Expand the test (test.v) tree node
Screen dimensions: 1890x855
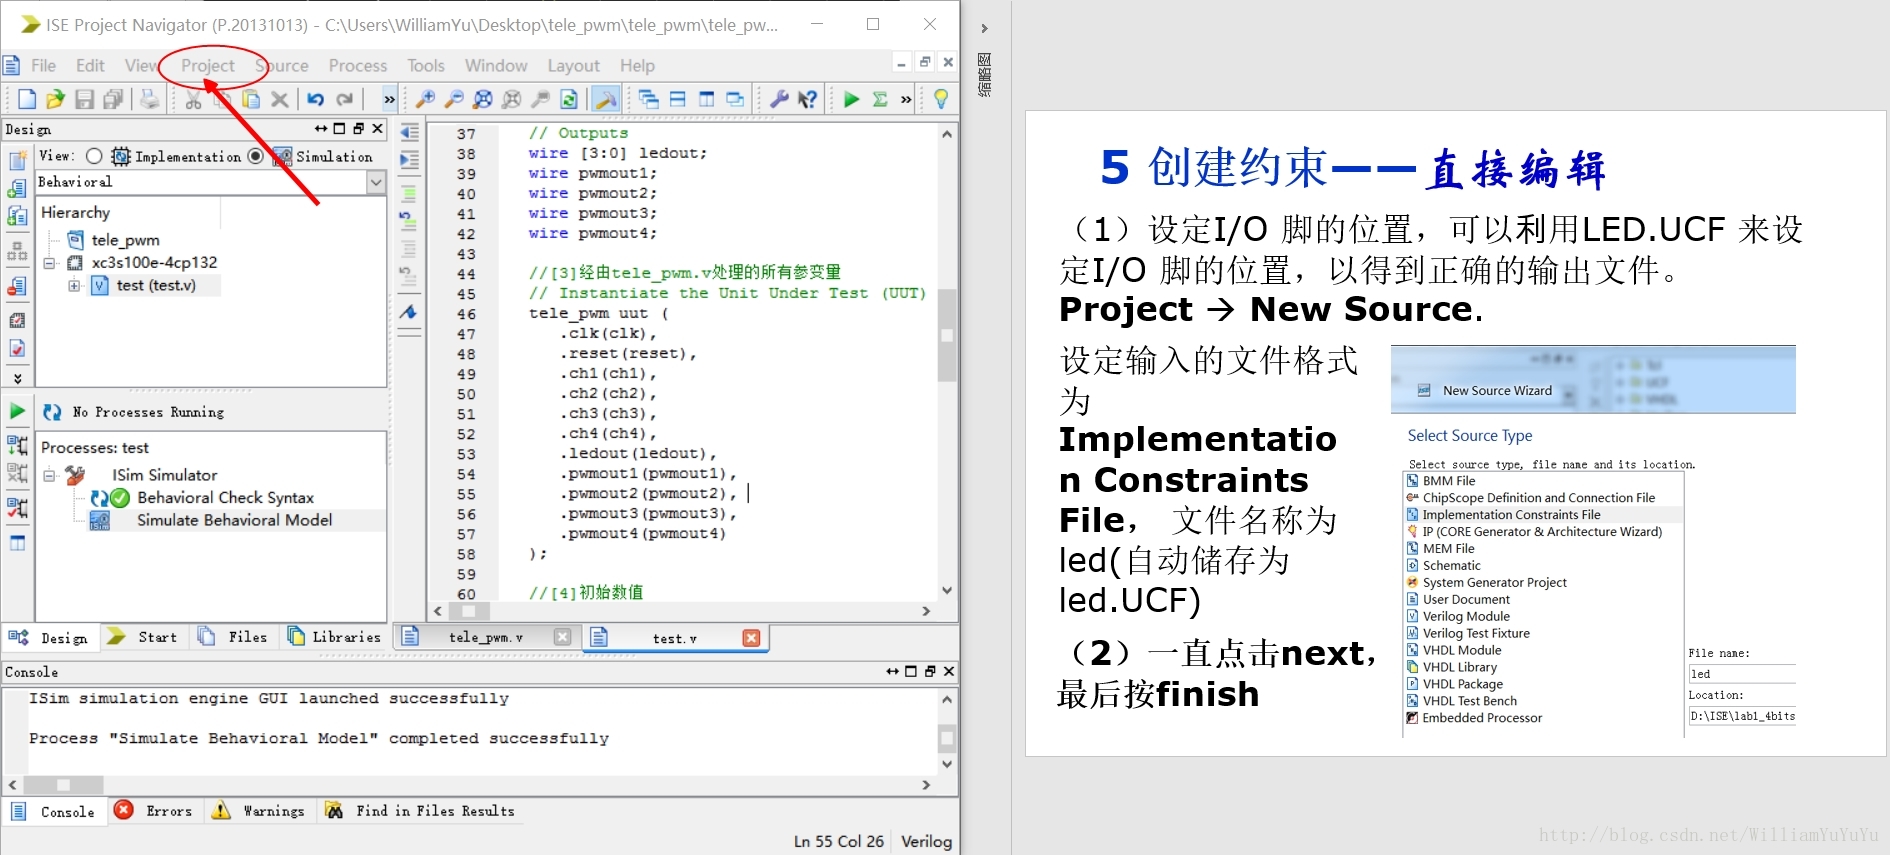(x=74, y=286)
